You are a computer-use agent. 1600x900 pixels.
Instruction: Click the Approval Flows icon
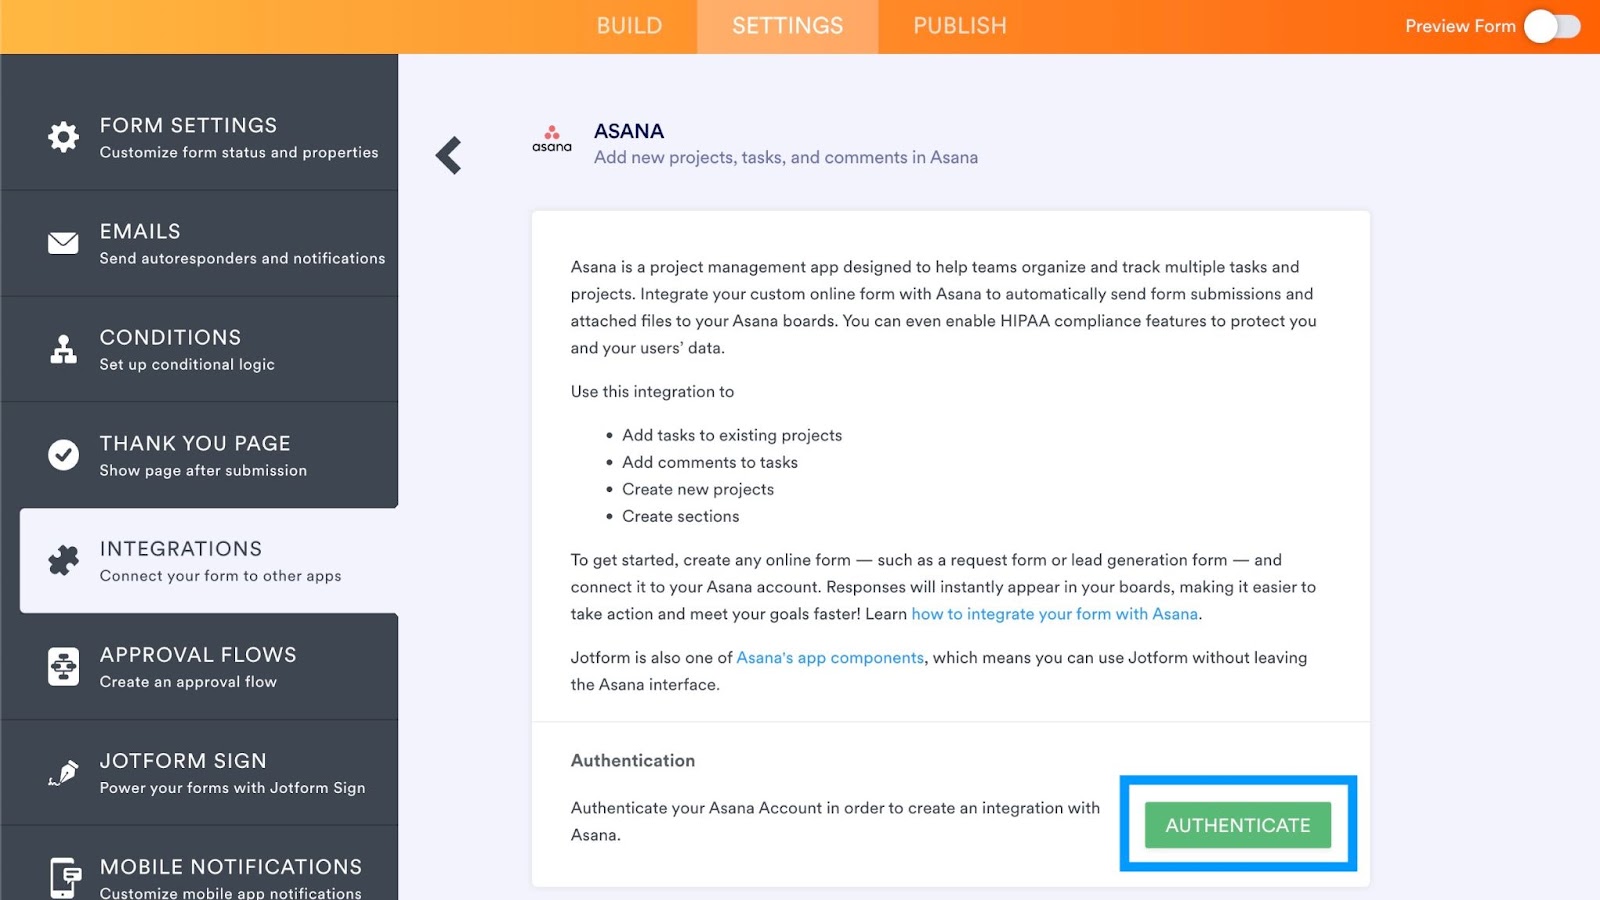click(63, 666)
